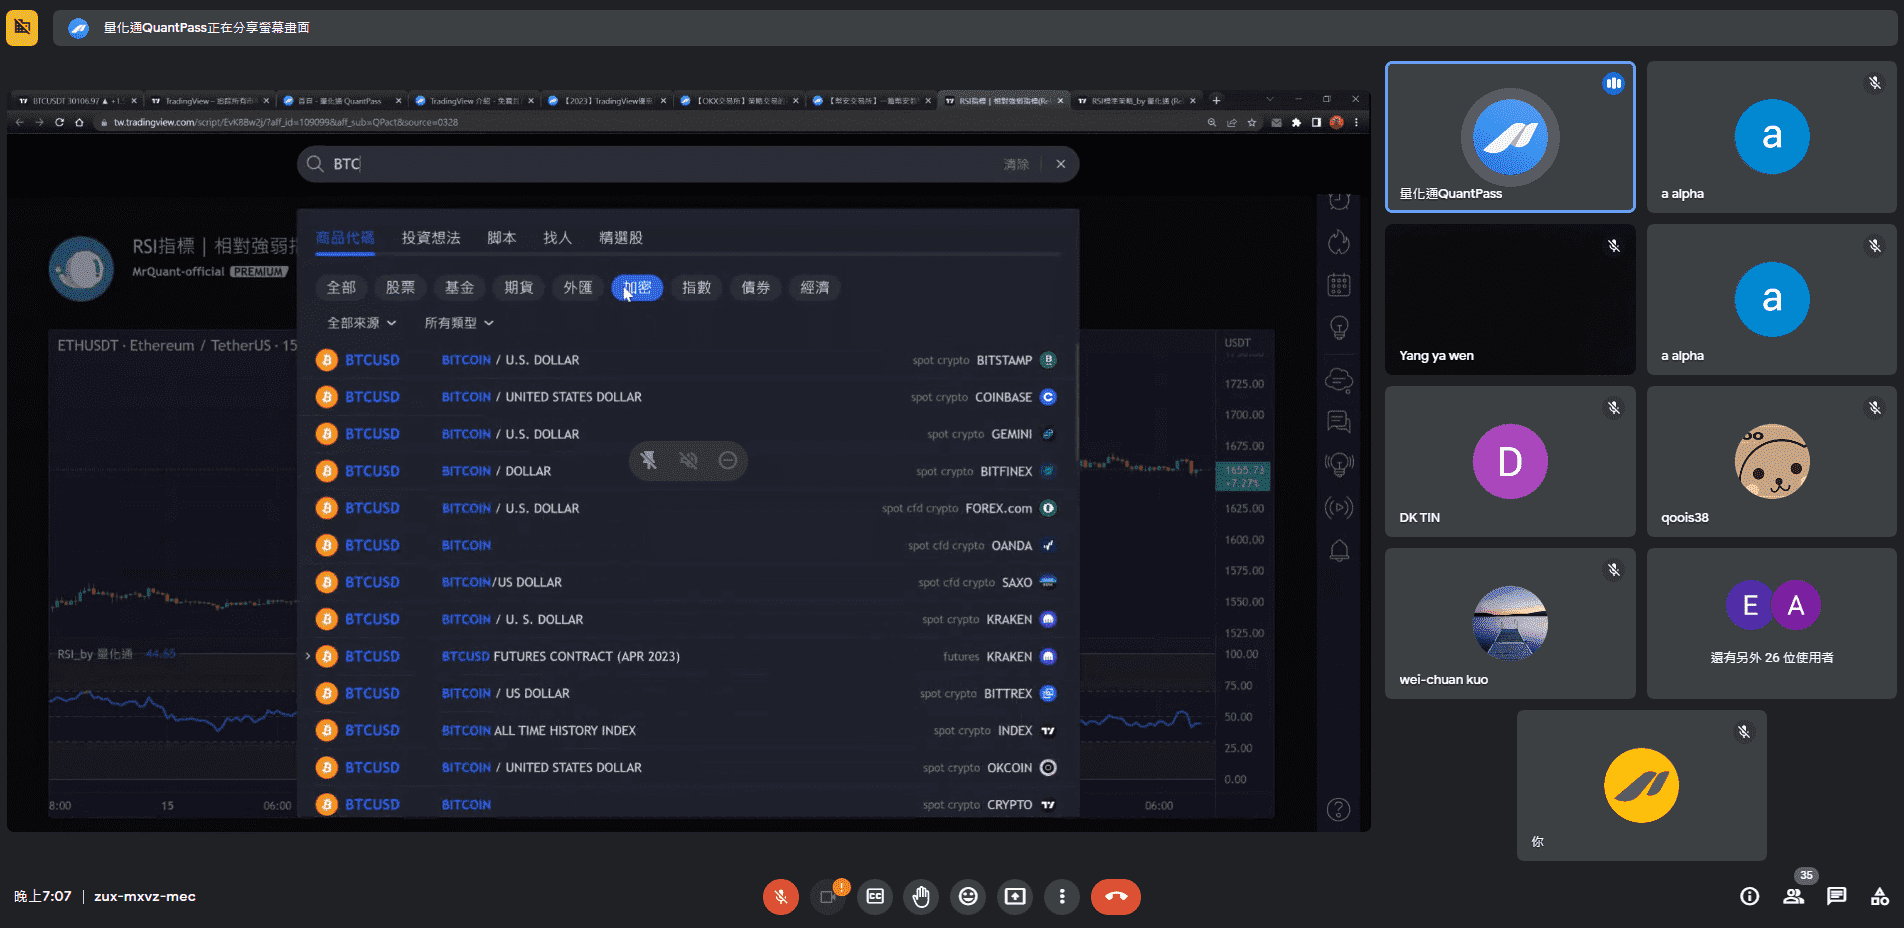Screen dimensions: 1904x928
Task: Open the ideas lightbulb icon in the sidebar
Action: (x=1339, y=328)
